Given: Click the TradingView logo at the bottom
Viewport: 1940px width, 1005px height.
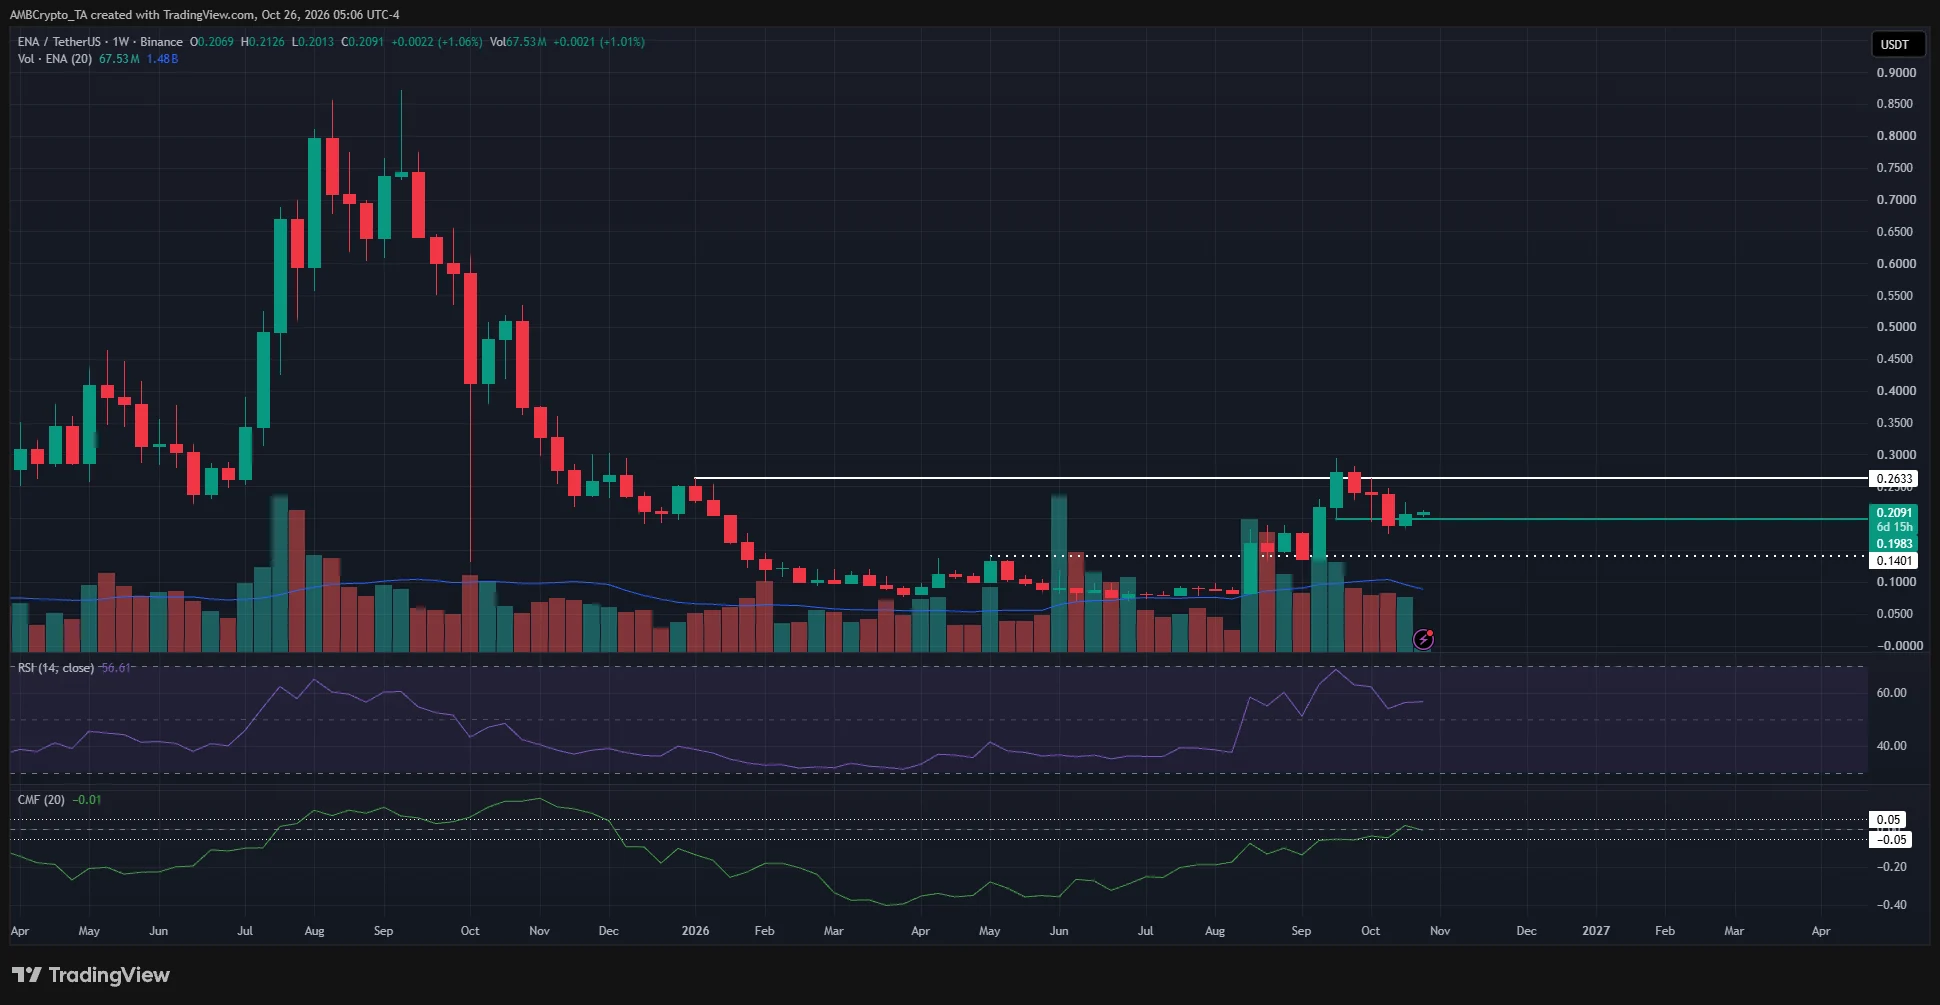Looking at the screenshot, I should tap(91, 975).
